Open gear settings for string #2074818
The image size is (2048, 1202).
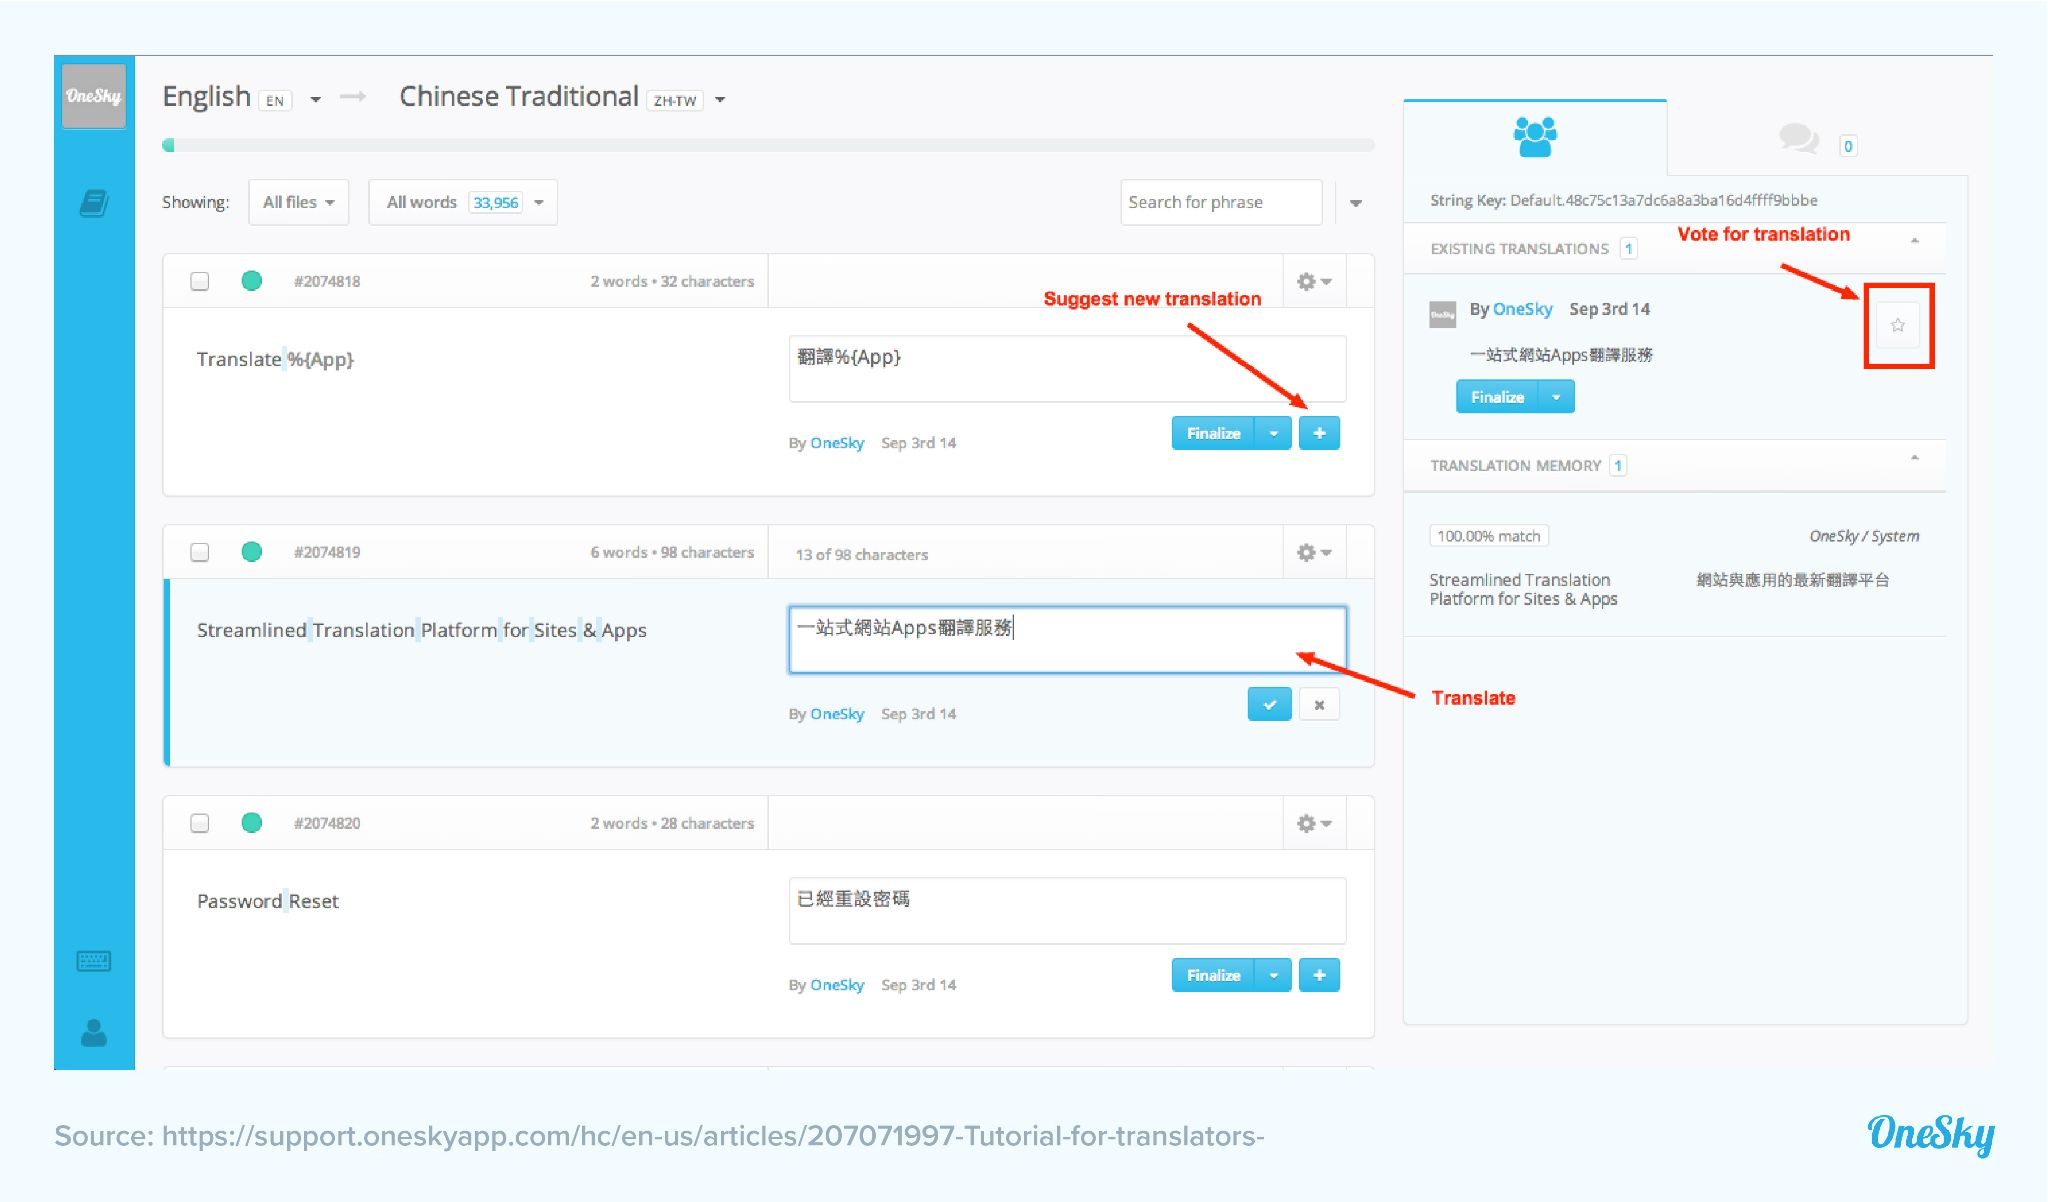click(x=1314, y=281)
